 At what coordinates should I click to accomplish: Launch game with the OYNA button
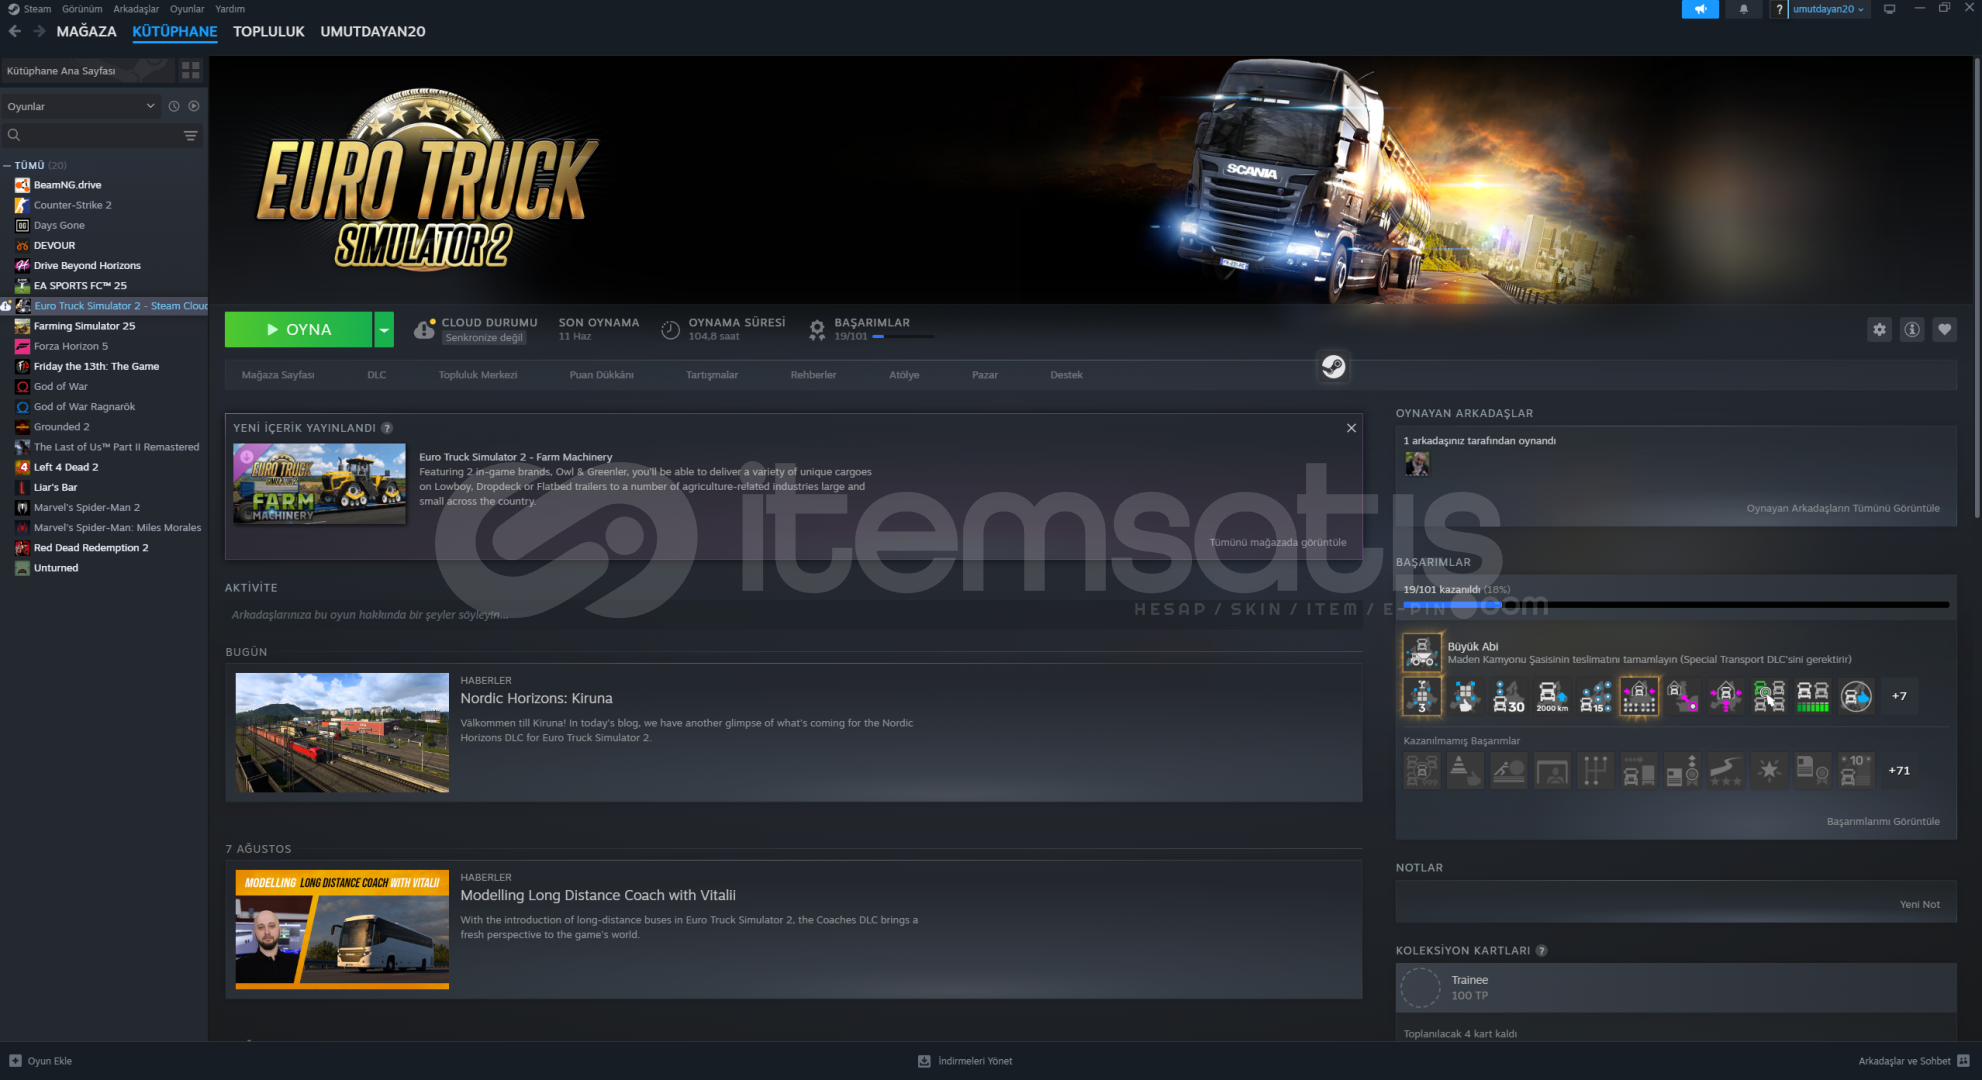click(x=299, y=330)
